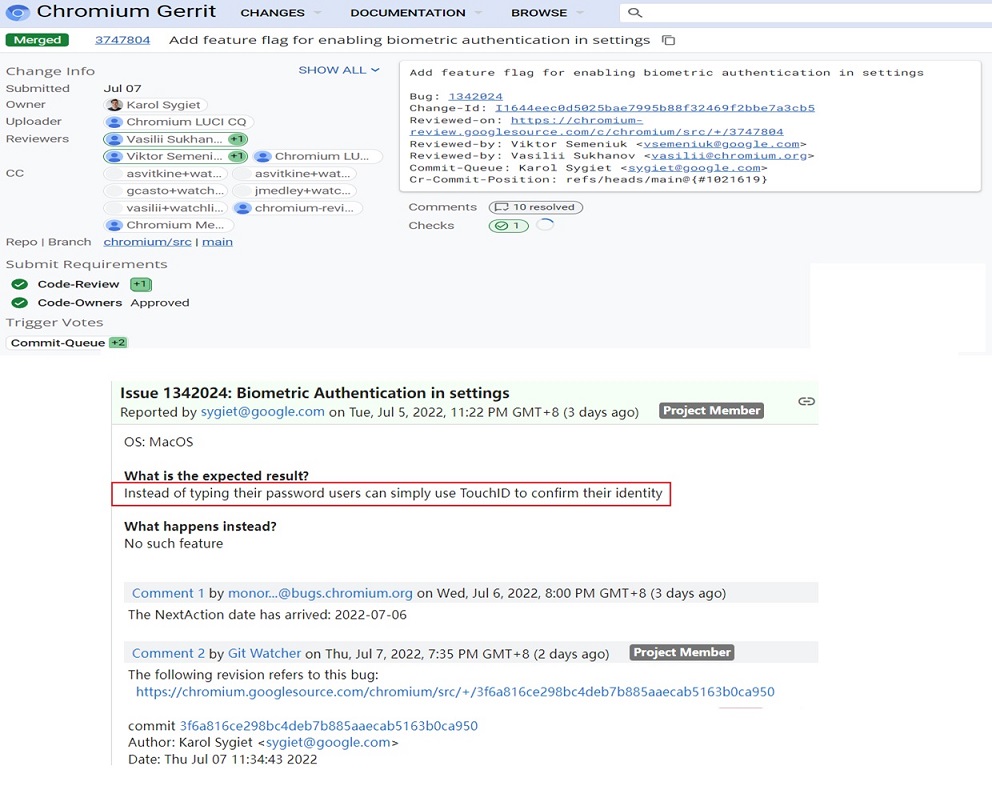The height and width of the screenshot is (810, 992).
Task: Open the chromium.googlesource.com revision URL
Action: [456, 692]
